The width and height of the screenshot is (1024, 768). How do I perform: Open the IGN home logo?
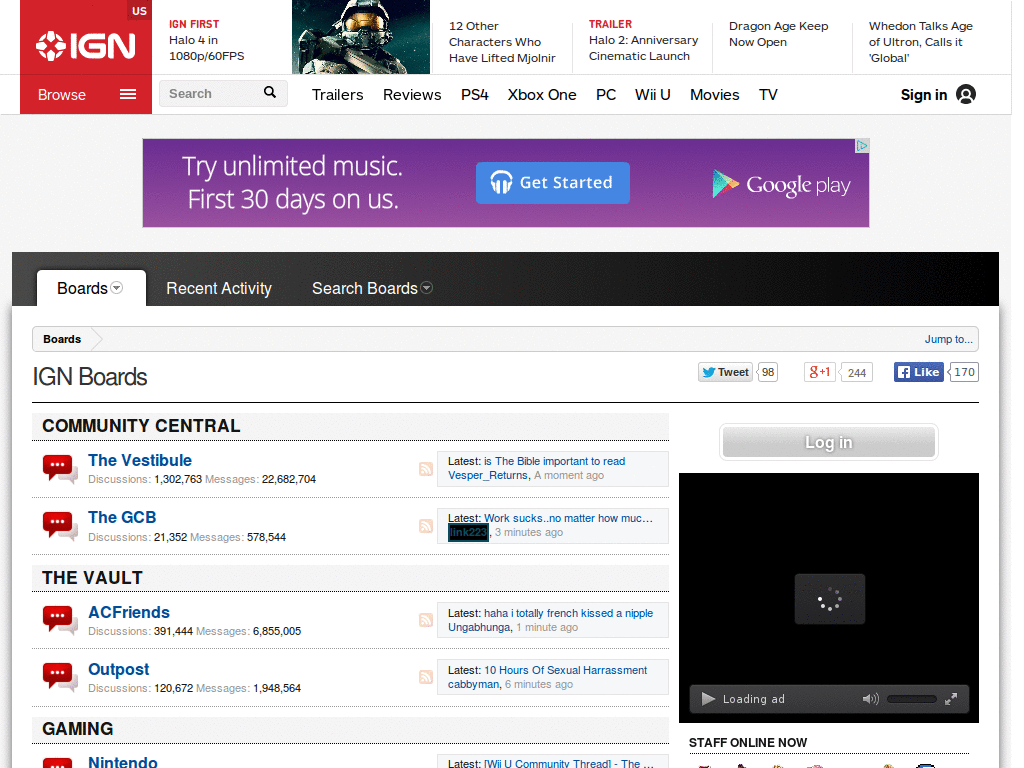86,46
